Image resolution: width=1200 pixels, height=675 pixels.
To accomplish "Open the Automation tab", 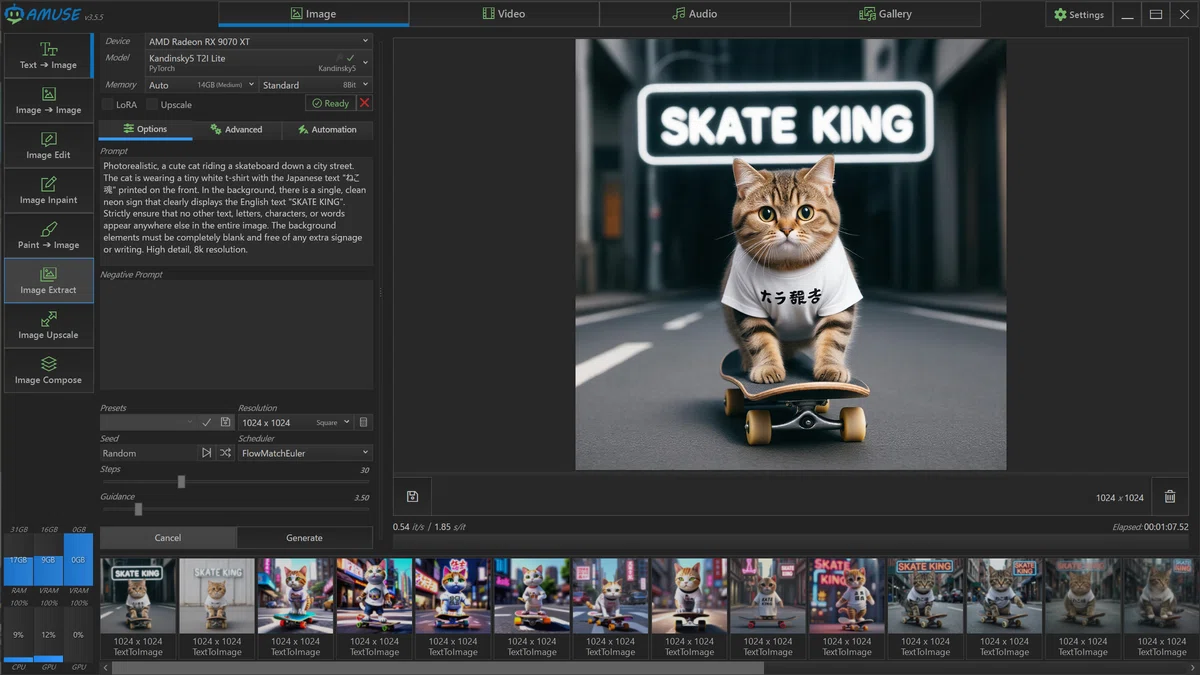I will click(x=327, y=129).
